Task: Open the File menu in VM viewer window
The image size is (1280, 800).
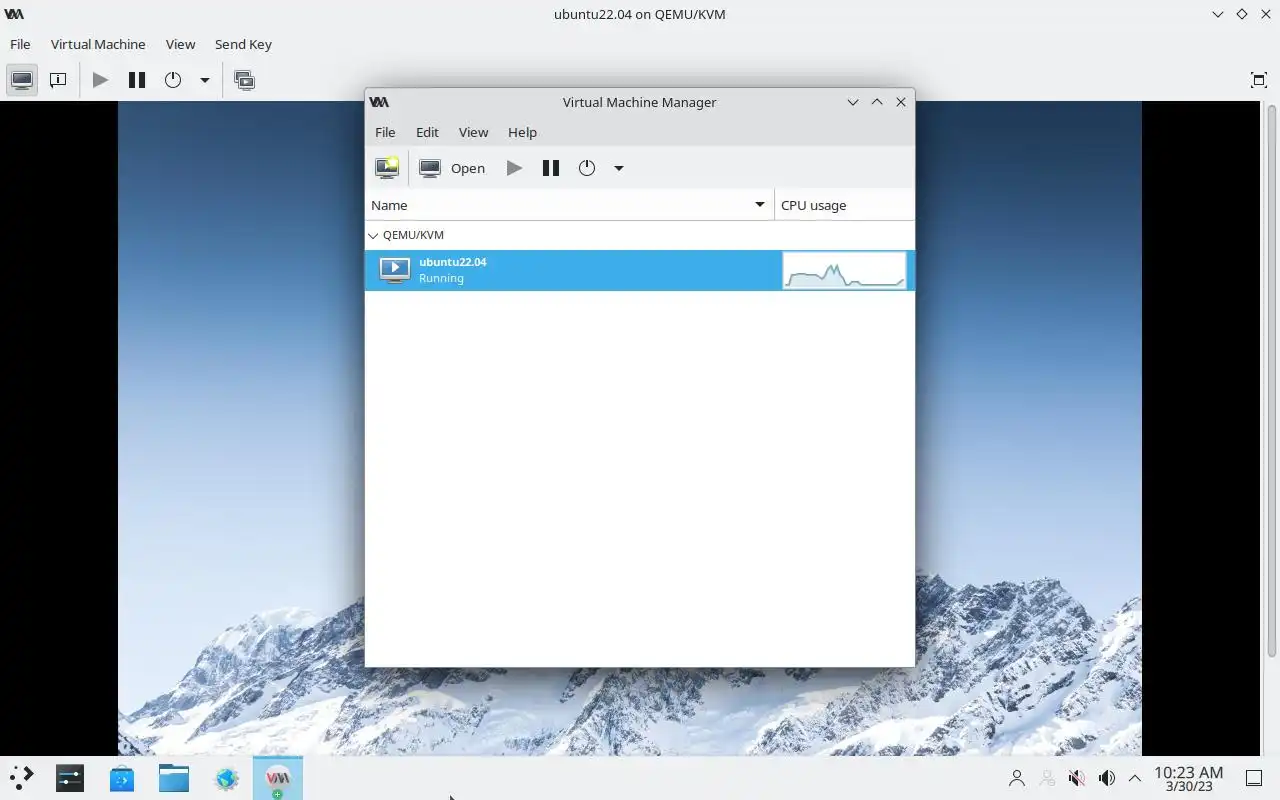Action: 20,44
